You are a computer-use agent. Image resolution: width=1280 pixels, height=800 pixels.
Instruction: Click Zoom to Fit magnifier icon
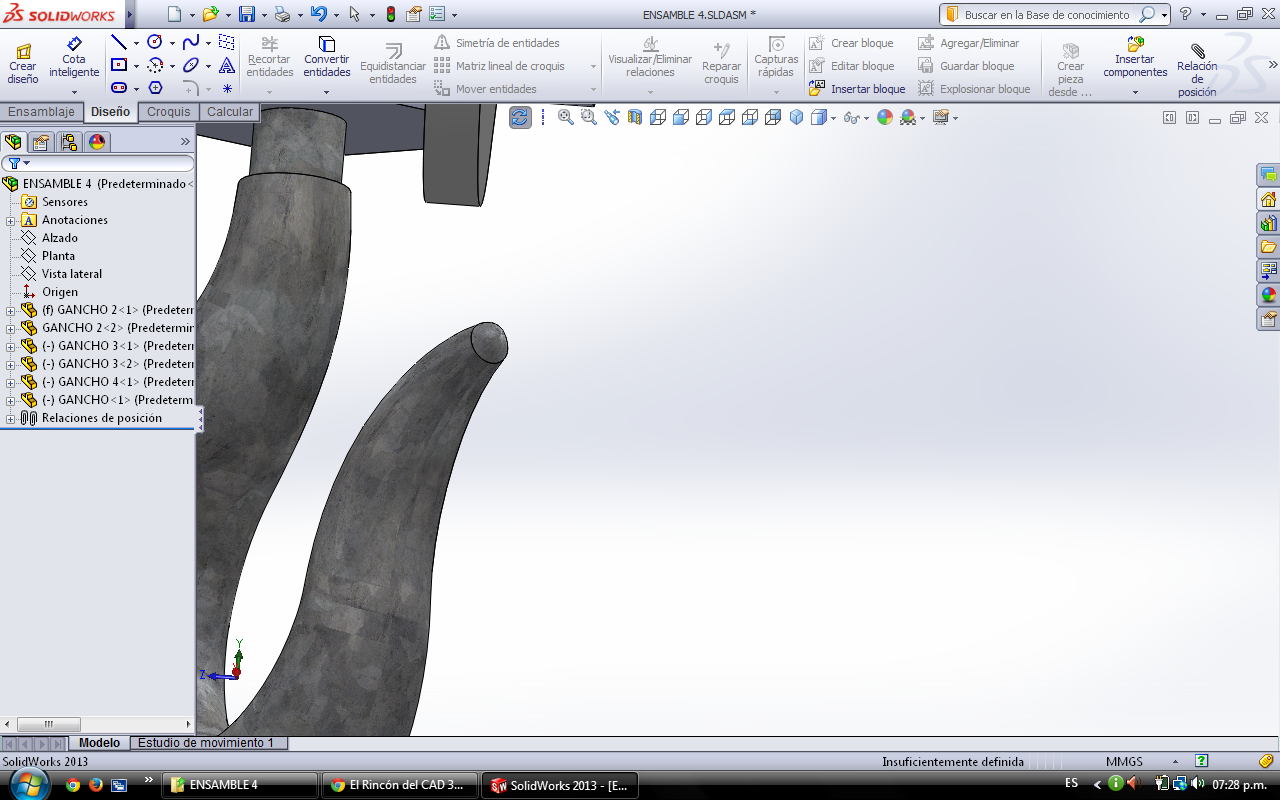[x=566, y=117]
